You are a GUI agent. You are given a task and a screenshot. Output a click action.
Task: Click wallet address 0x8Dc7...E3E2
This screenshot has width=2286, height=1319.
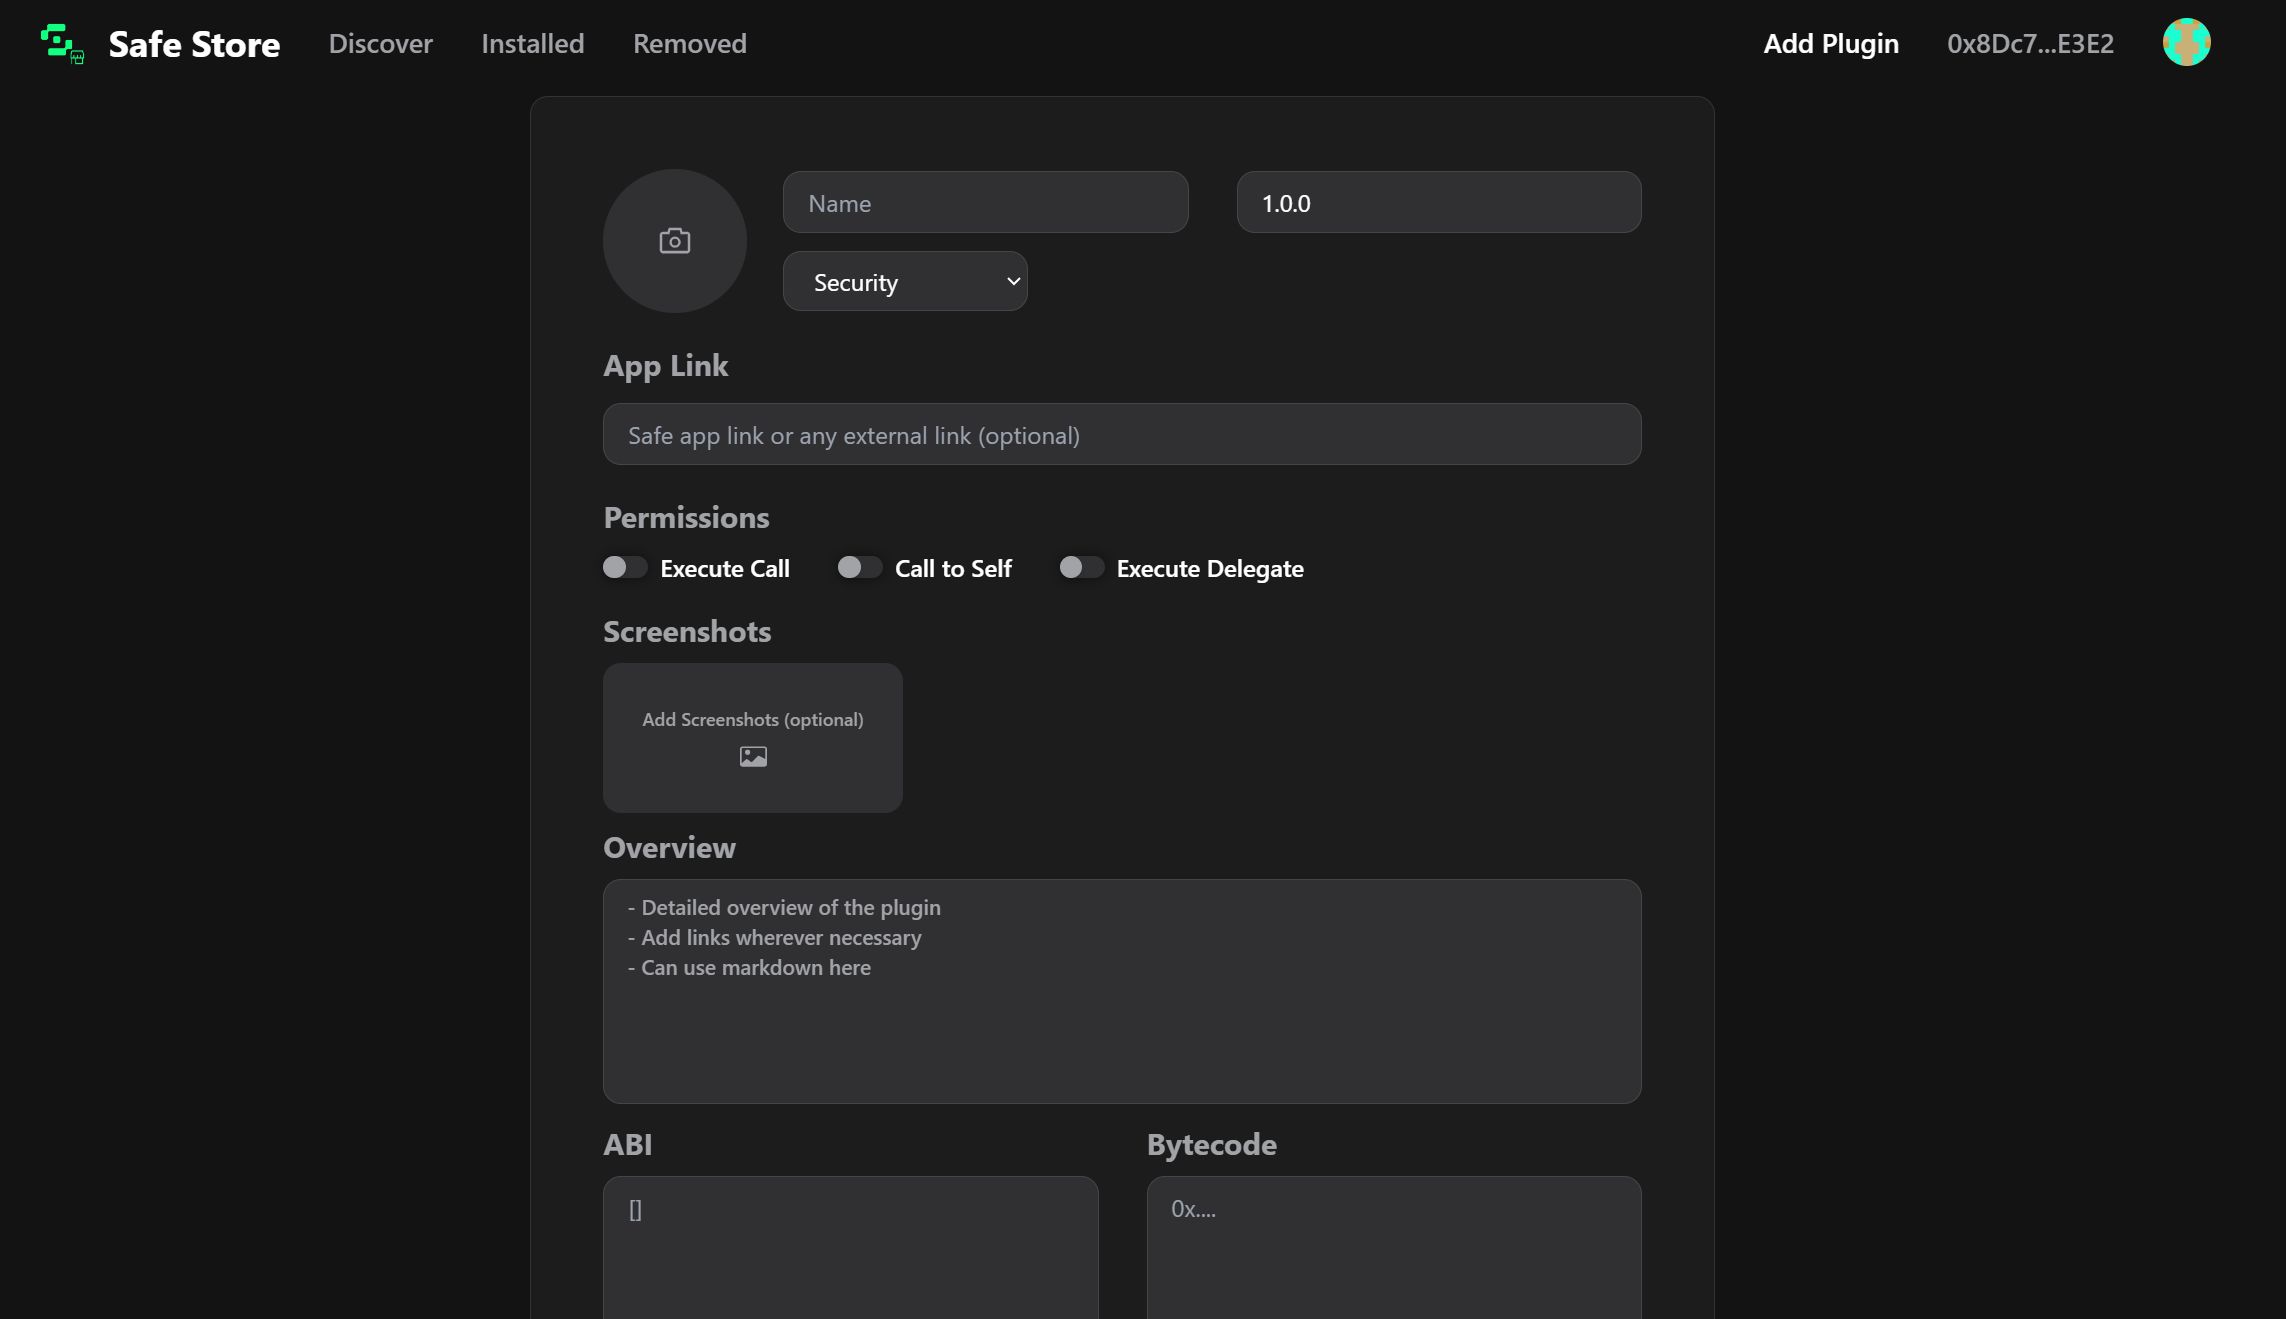[2030, 44]
